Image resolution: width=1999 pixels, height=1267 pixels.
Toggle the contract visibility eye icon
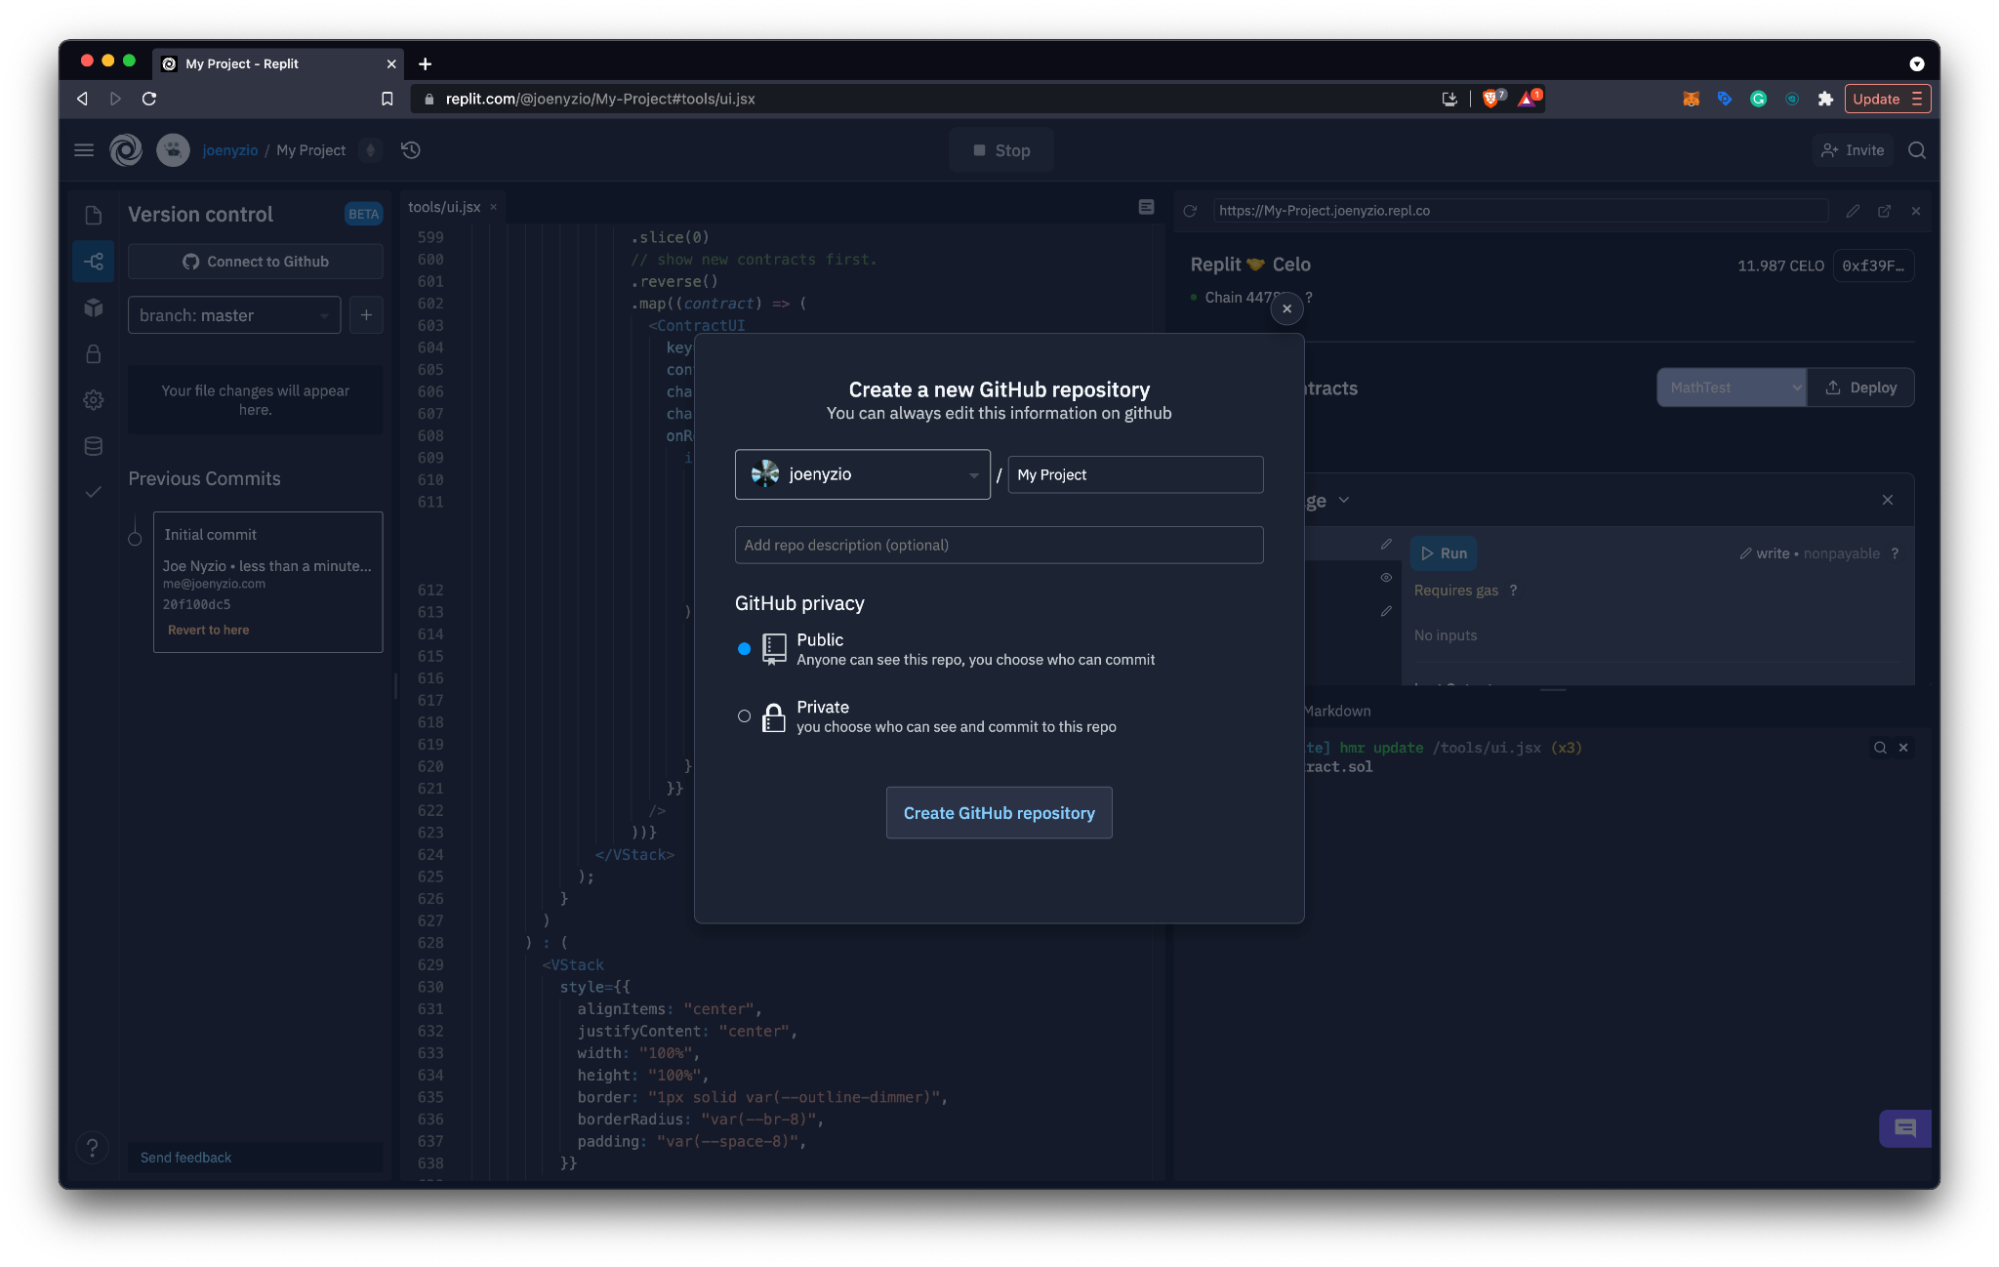pos(1386,577)
